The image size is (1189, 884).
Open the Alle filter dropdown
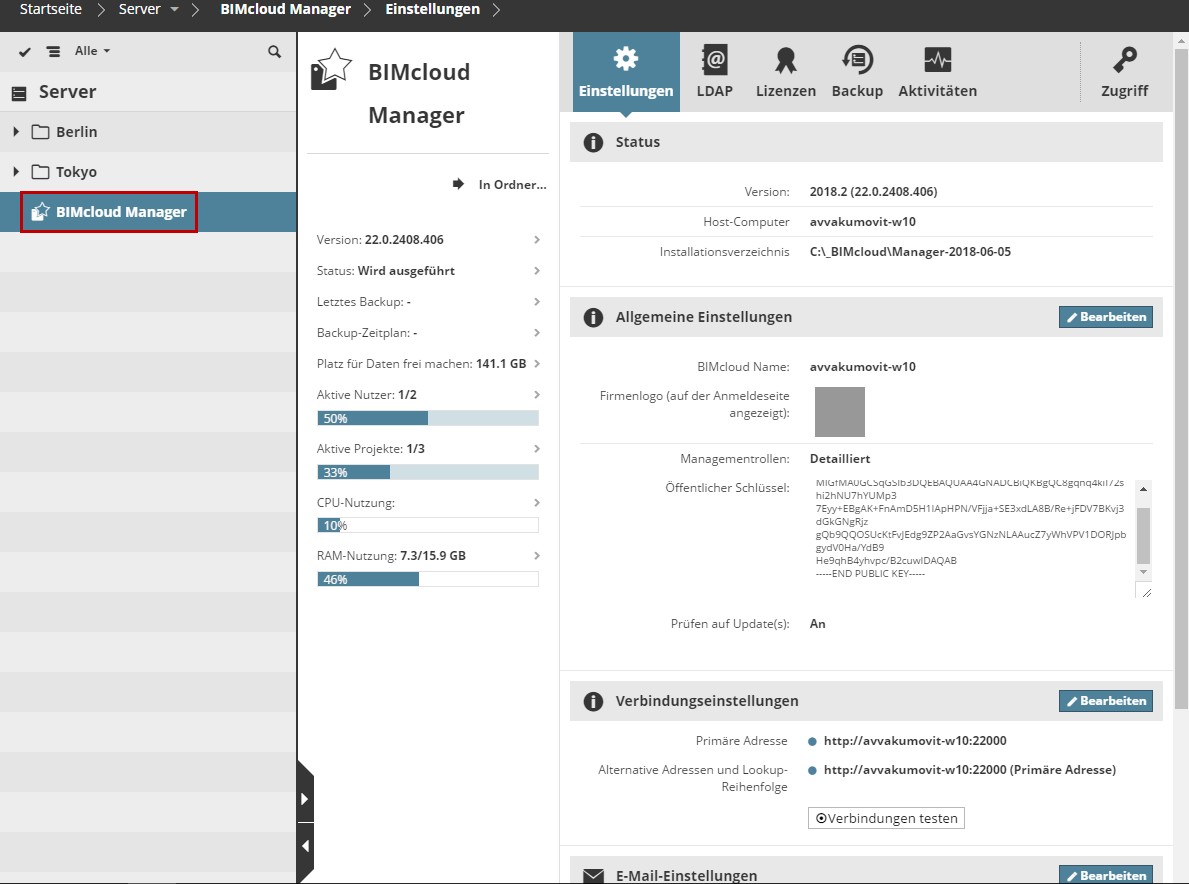93,51
